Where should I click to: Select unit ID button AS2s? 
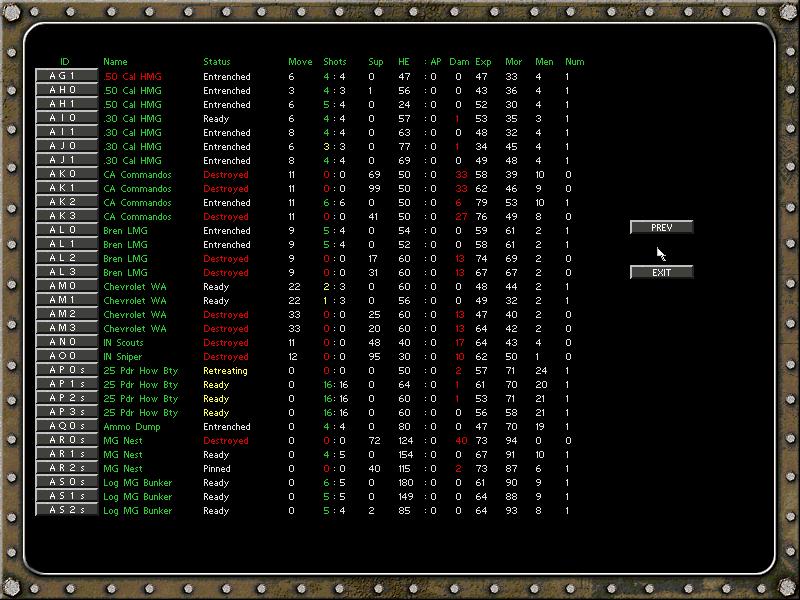click(x=67, y=511)
